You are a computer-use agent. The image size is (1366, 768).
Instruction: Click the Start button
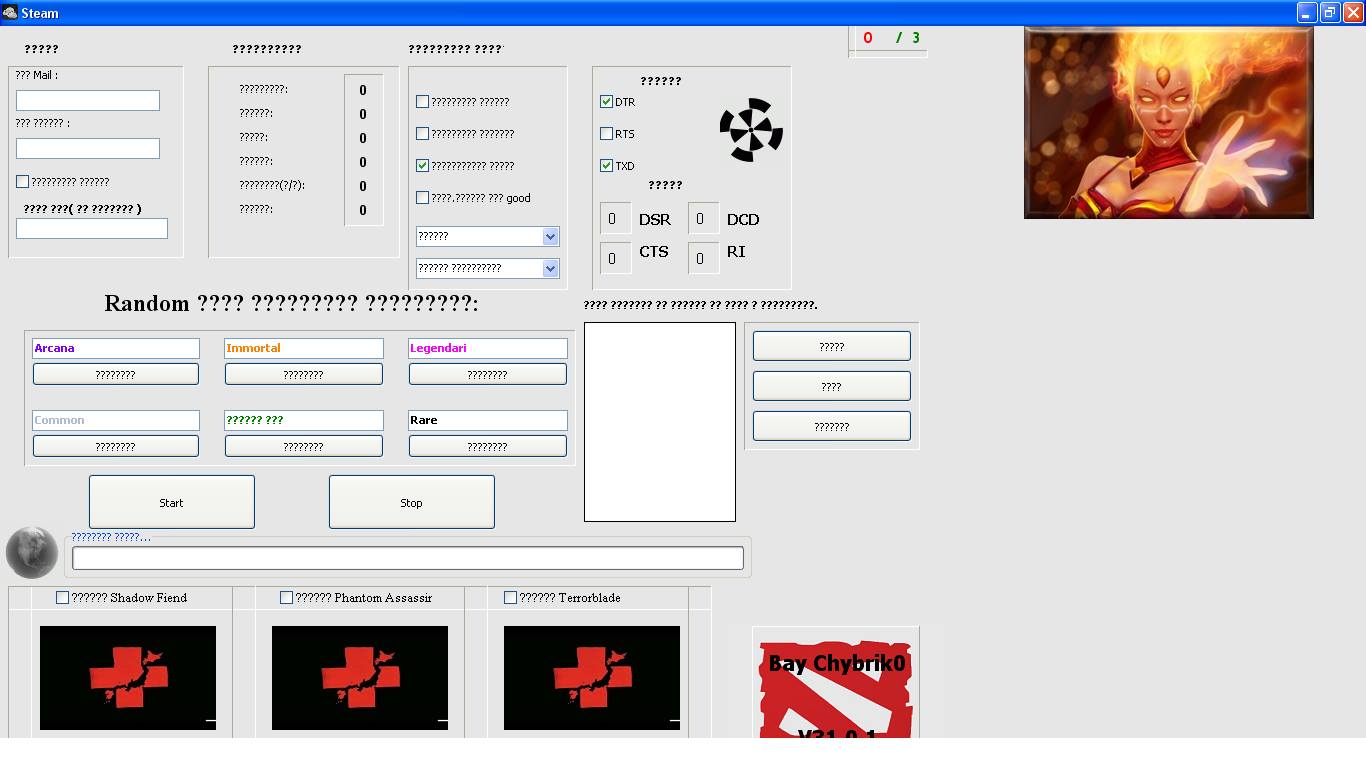tap(172, 502)
